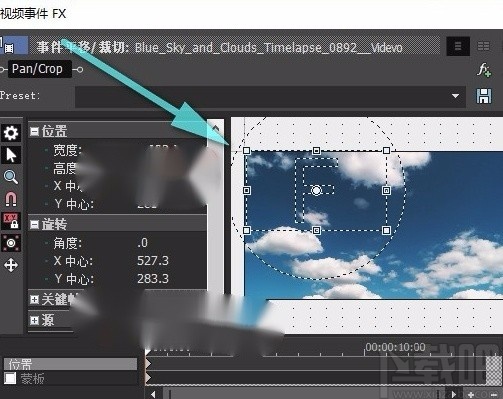Click the 位置 track first keyframe diamond
The width and height of the screenshot is (503, 399).
pyautogui.click(x=148, y=364)
